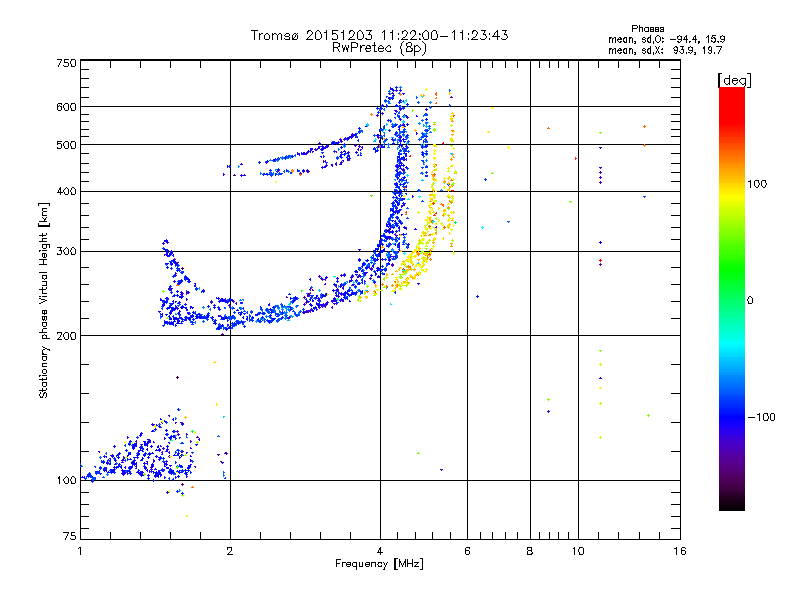Click the 'mean, sd,X: 93.9, 19.7' statistics line
Viewport: 800px width, 600px height.
665,50
